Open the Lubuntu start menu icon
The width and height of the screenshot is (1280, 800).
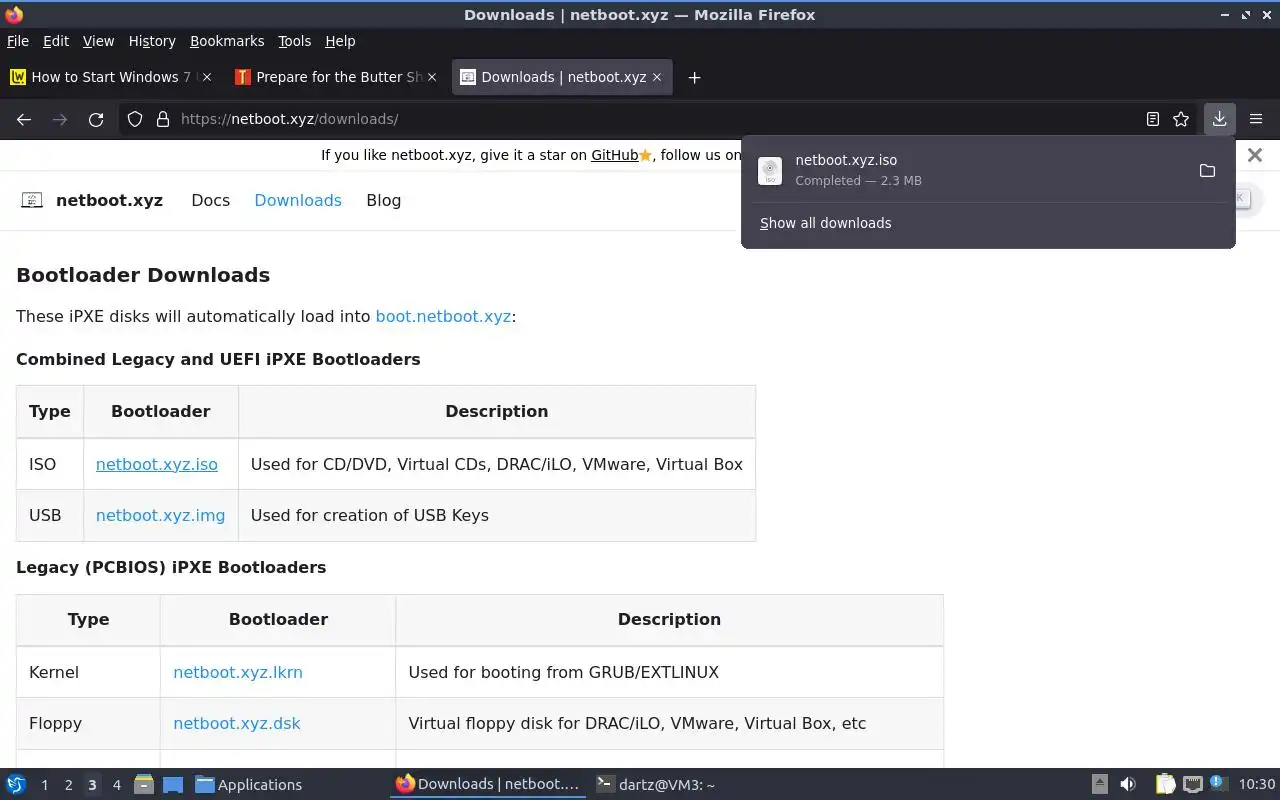pos(16,785)
